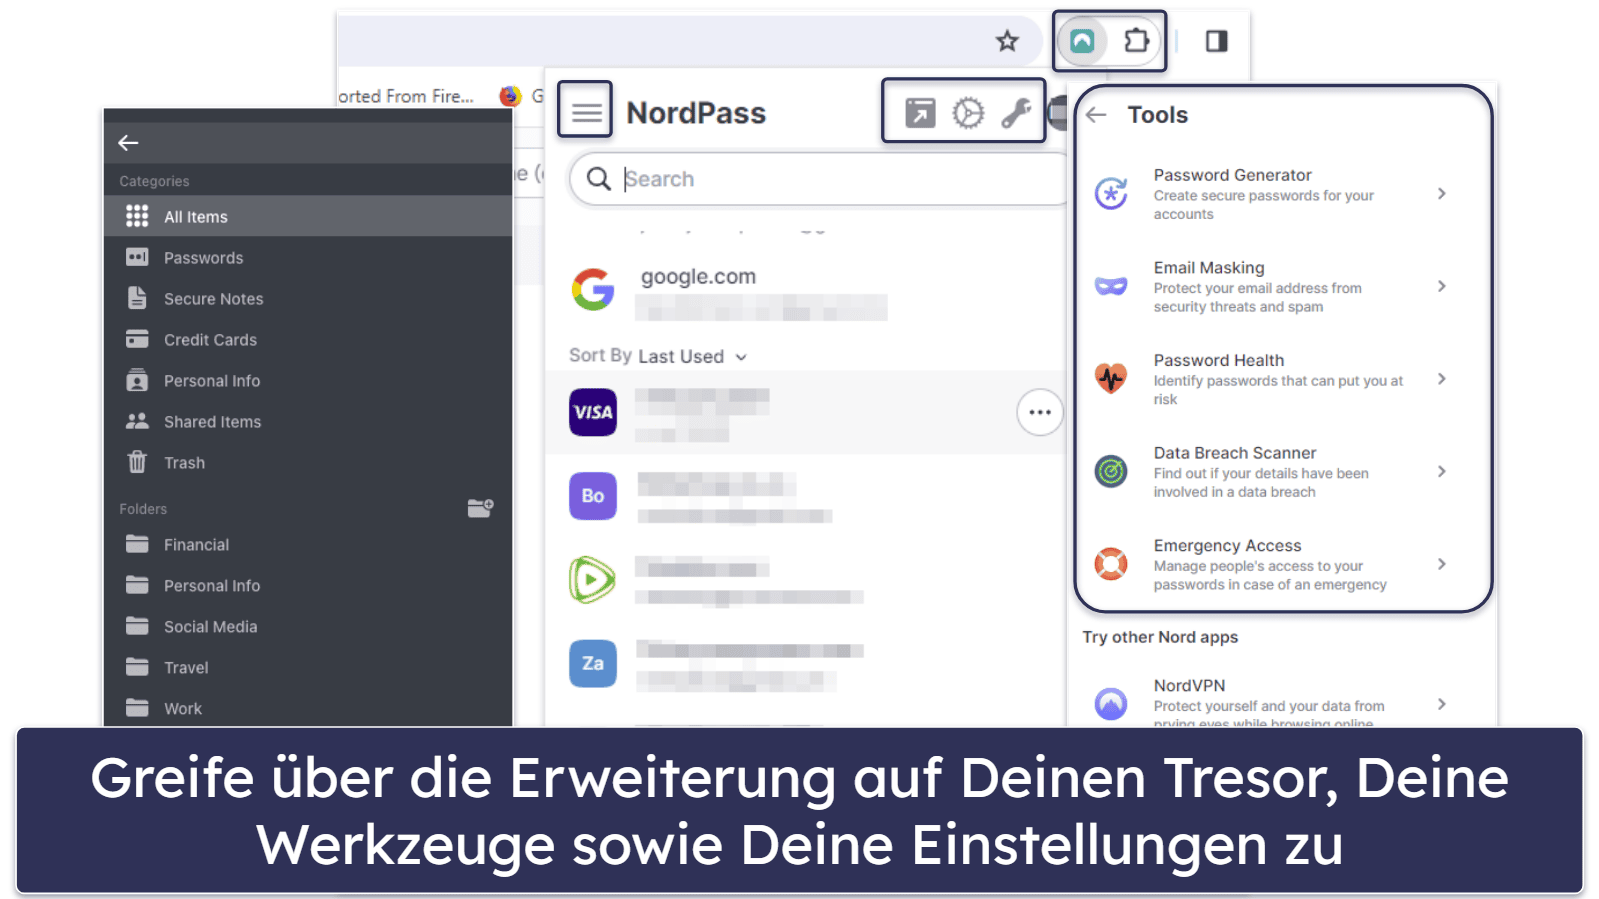Open the Travel folder

[308, 668]
